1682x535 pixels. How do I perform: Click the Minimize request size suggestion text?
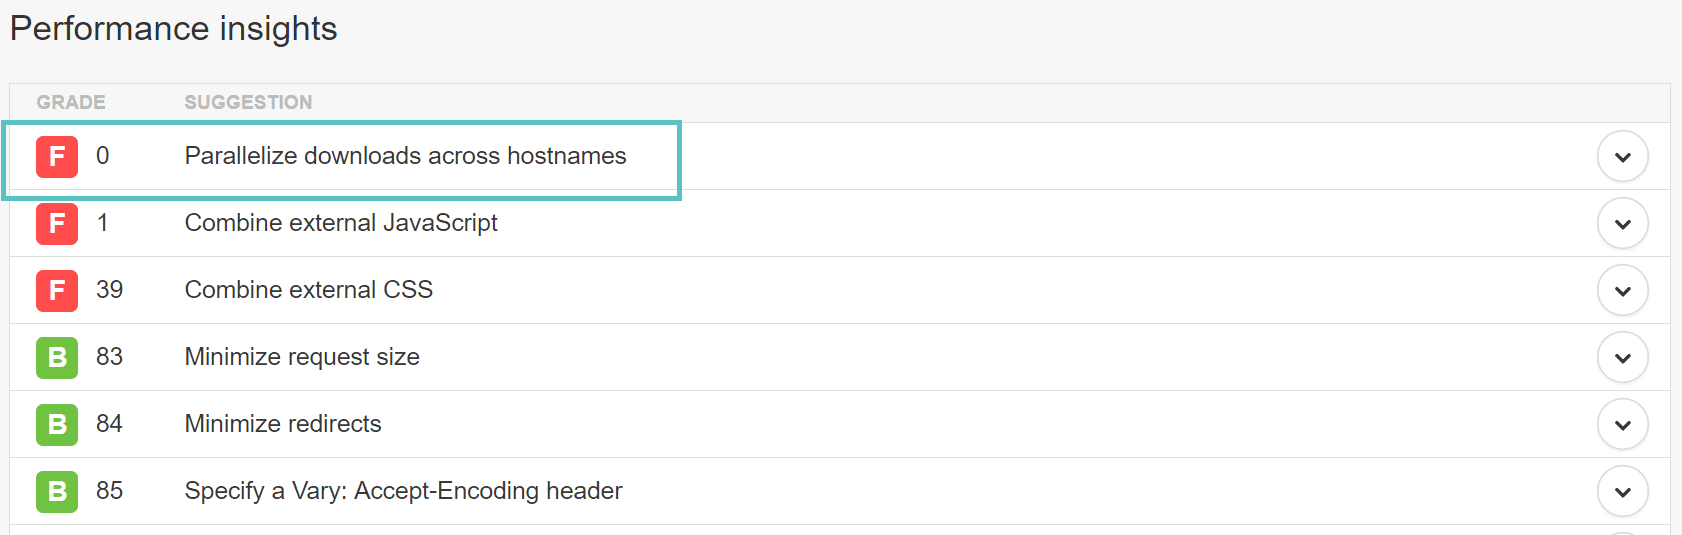click(302, 357)
